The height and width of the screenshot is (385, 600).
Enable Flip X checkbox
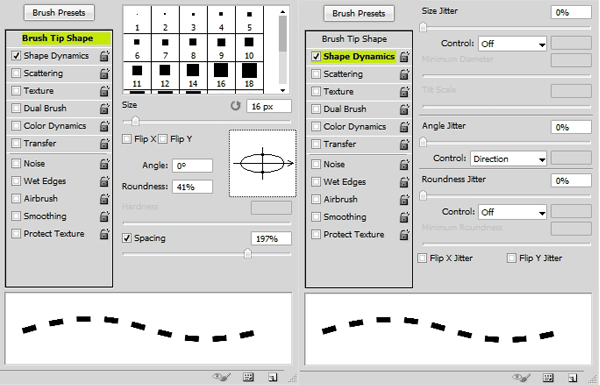click(127, 139)
